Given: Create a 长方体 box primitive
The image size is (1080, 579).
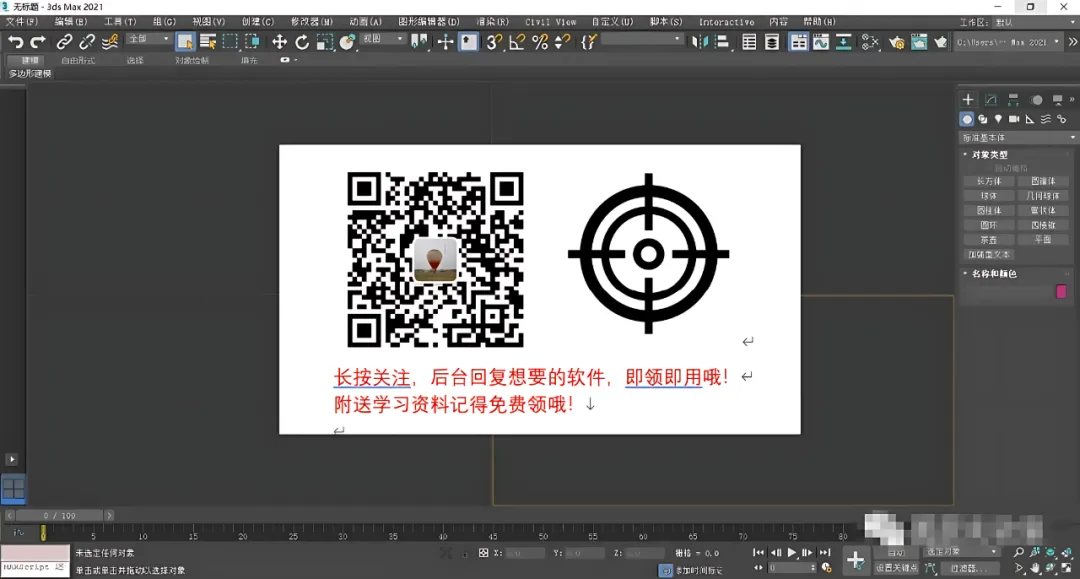Looking at the screenshot, I should [988, 181].
